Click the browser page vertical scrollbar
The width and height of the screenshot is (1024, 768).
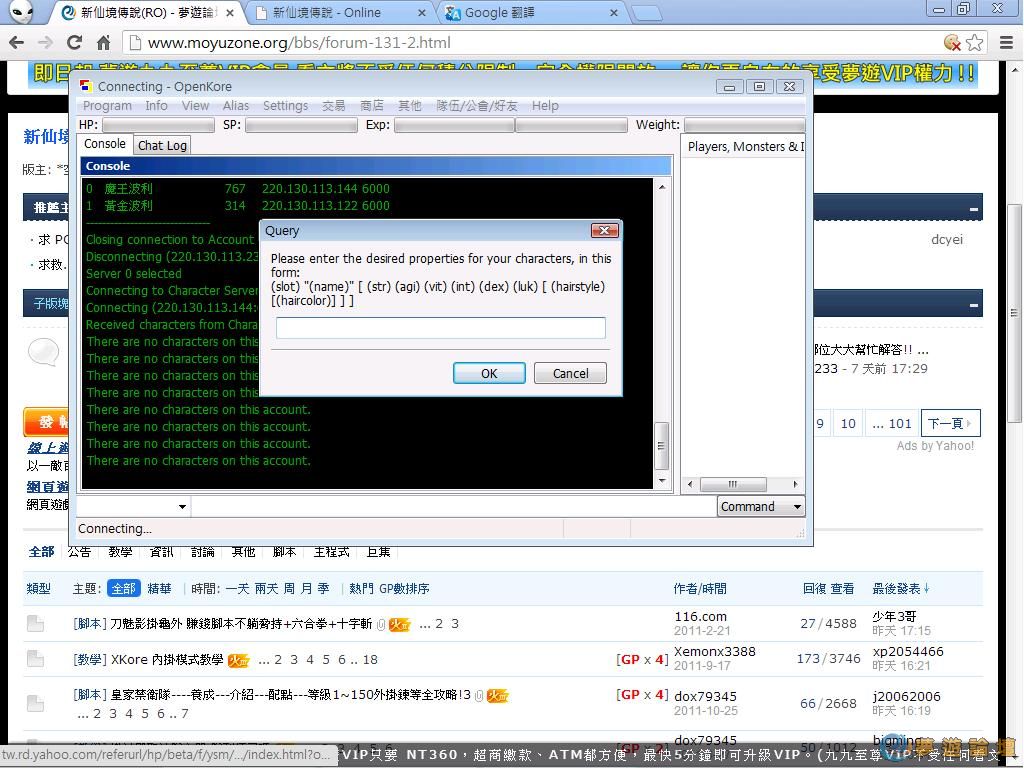tap(1014, 313)
